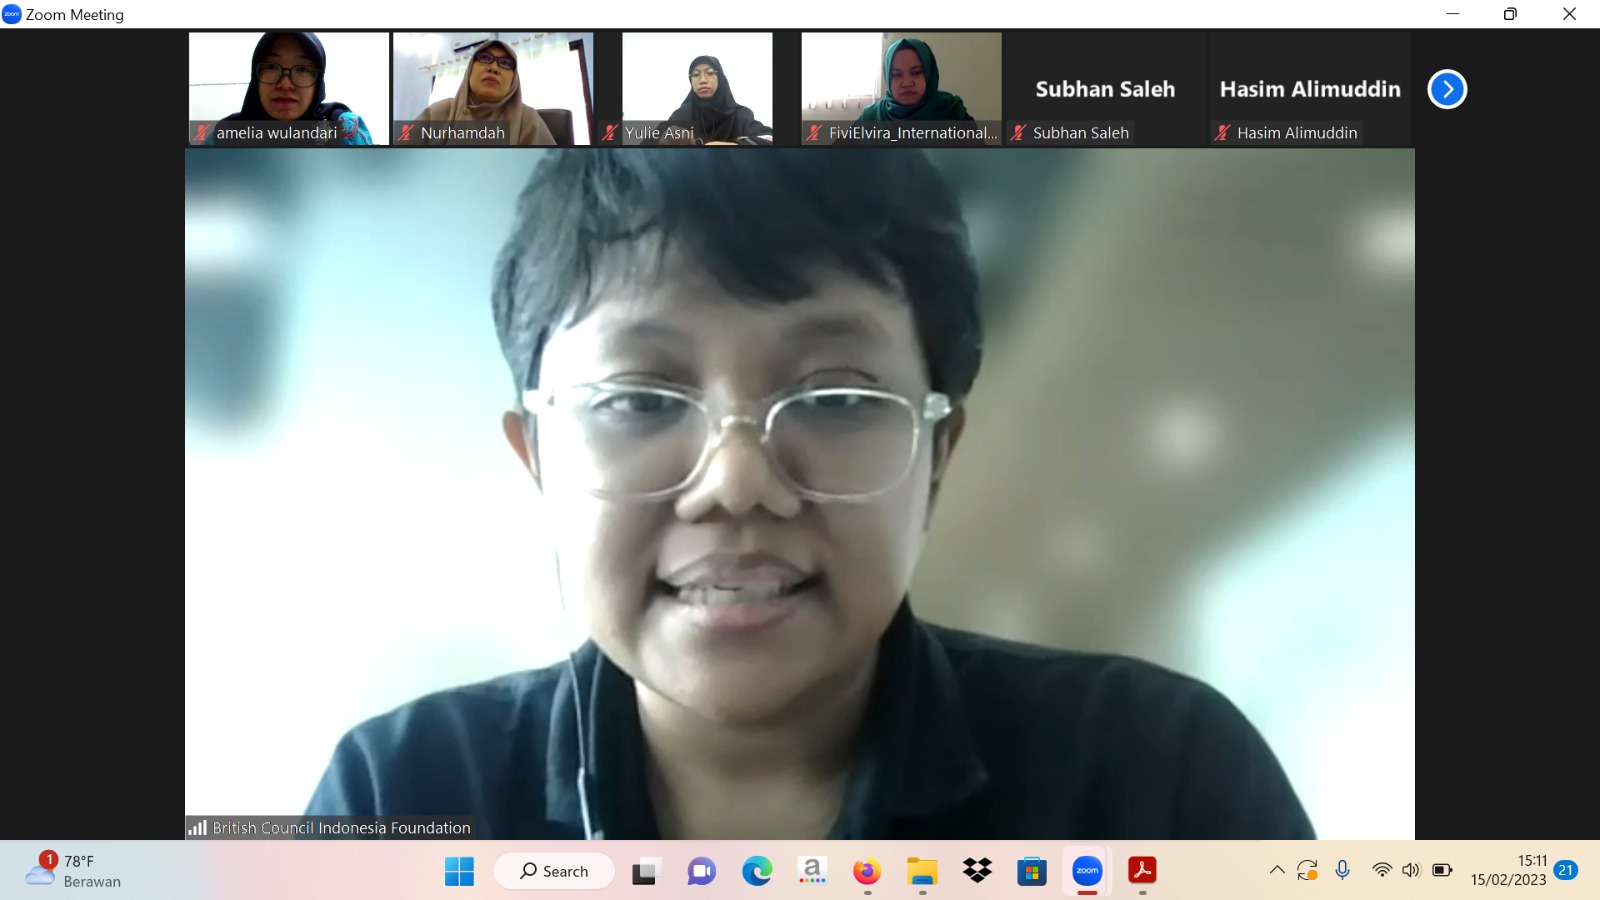This screenshot has width=1600, height=900.
Task: Show next page of participant thumbnails
Action: [1446, 89]
